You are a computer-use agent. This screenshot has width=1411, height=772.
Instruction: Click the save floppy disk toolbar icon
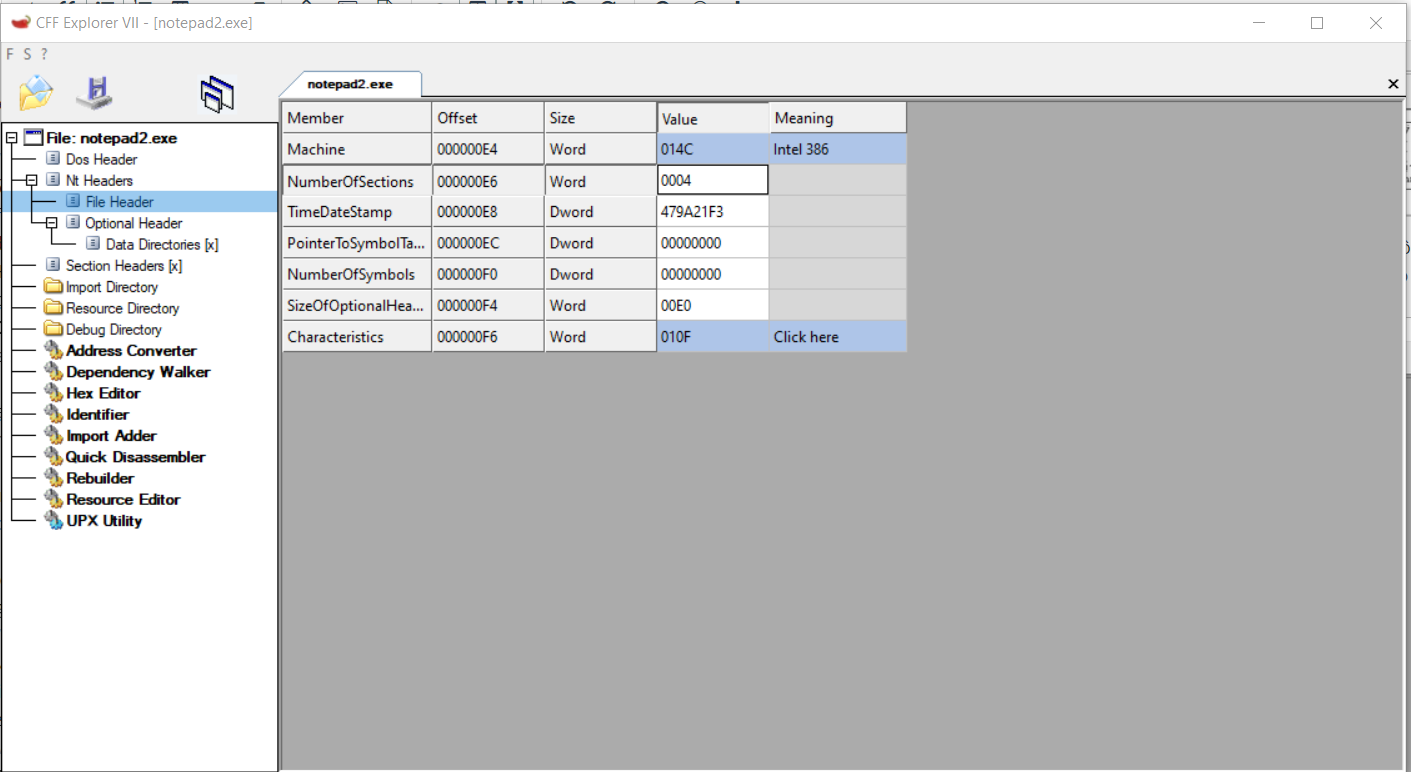click(x=94, y=93)
